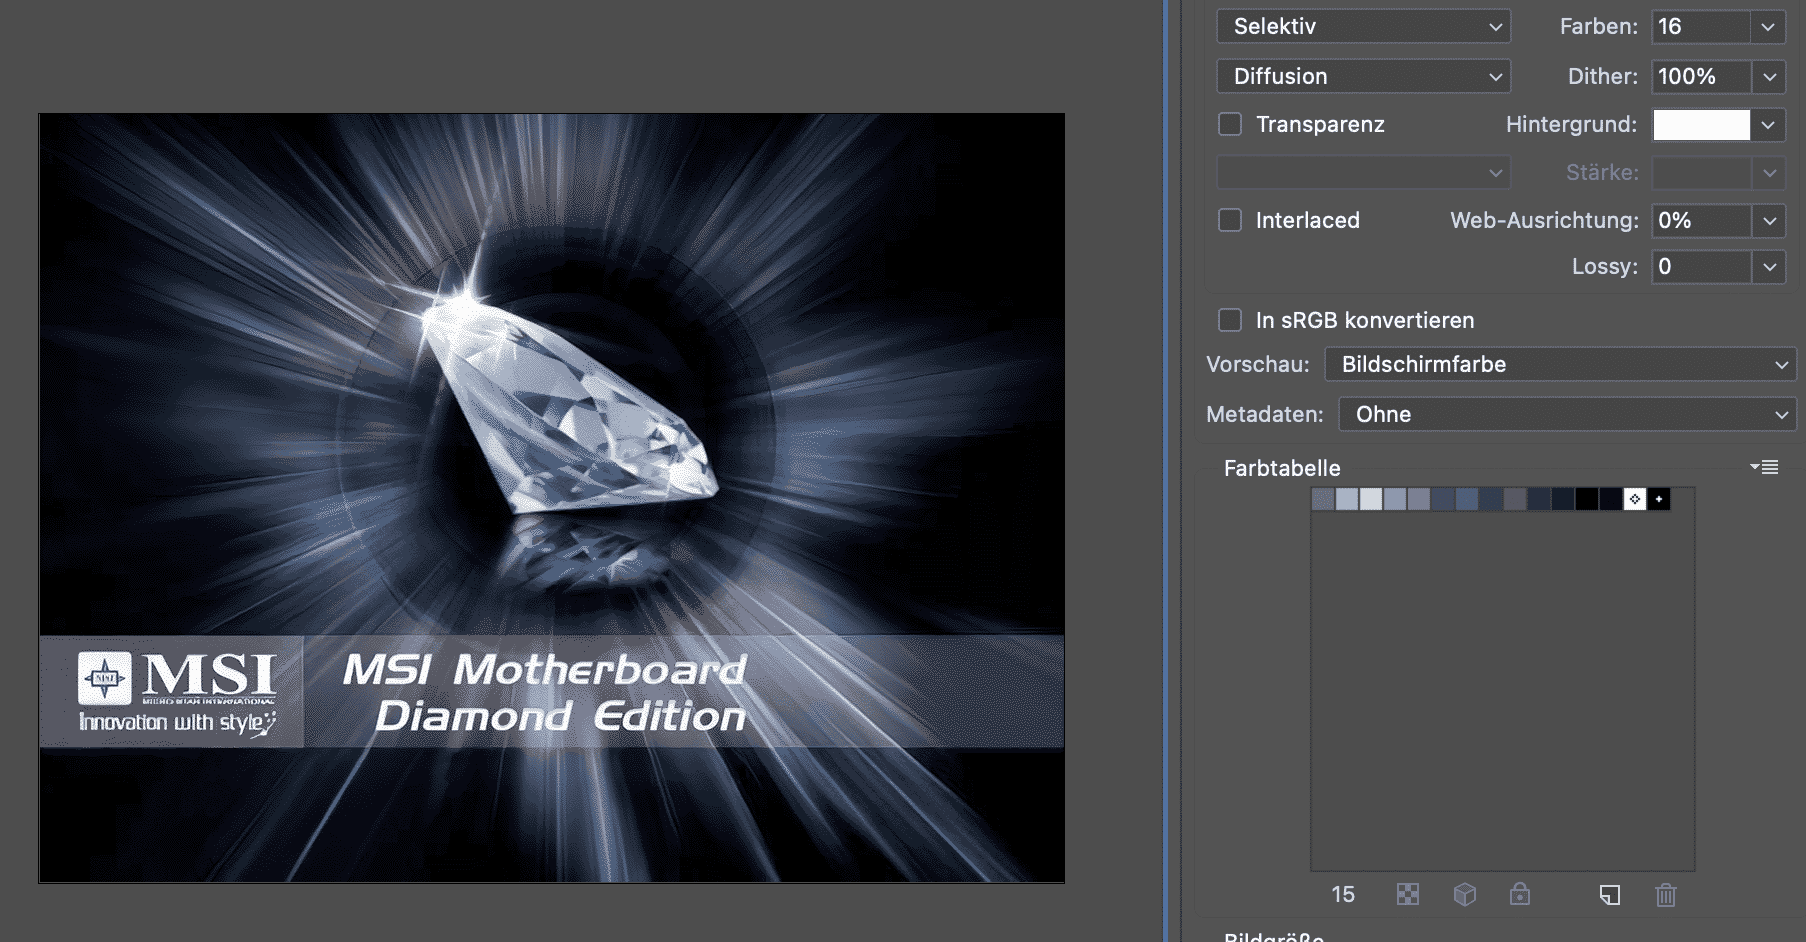The width and height of the screenshot is (1806, 942).
Task: Expand the Lossy value arrow
Action: point(1768,266)
